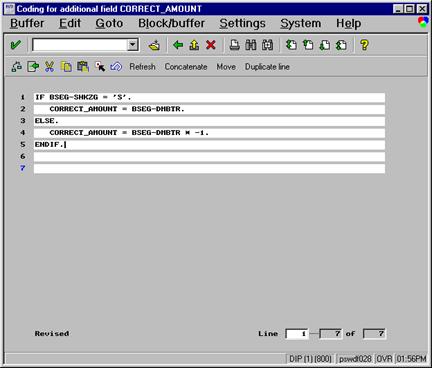The height and width of the screenshot is (368, 432).
Task: Click the Check syntax icon
Action: [x=16, y=67]
